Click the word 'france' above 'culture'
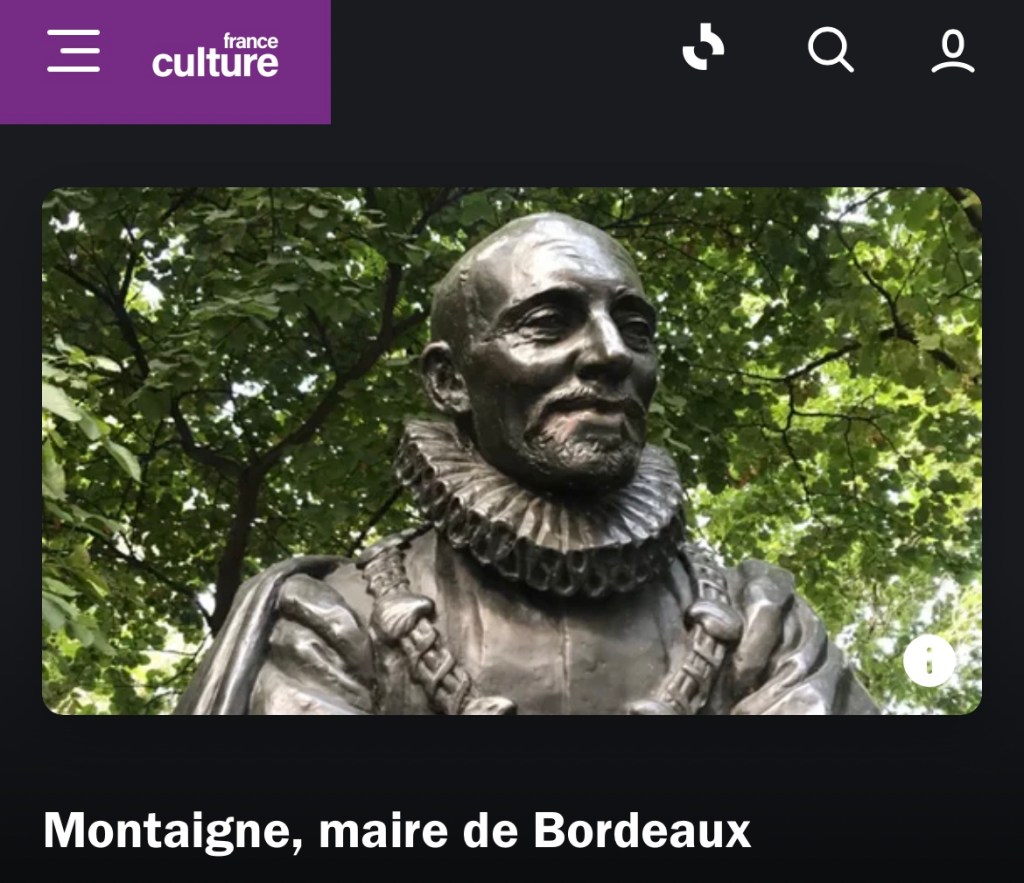Viewport: 1024px width, 883px height. tap(251, 40)
